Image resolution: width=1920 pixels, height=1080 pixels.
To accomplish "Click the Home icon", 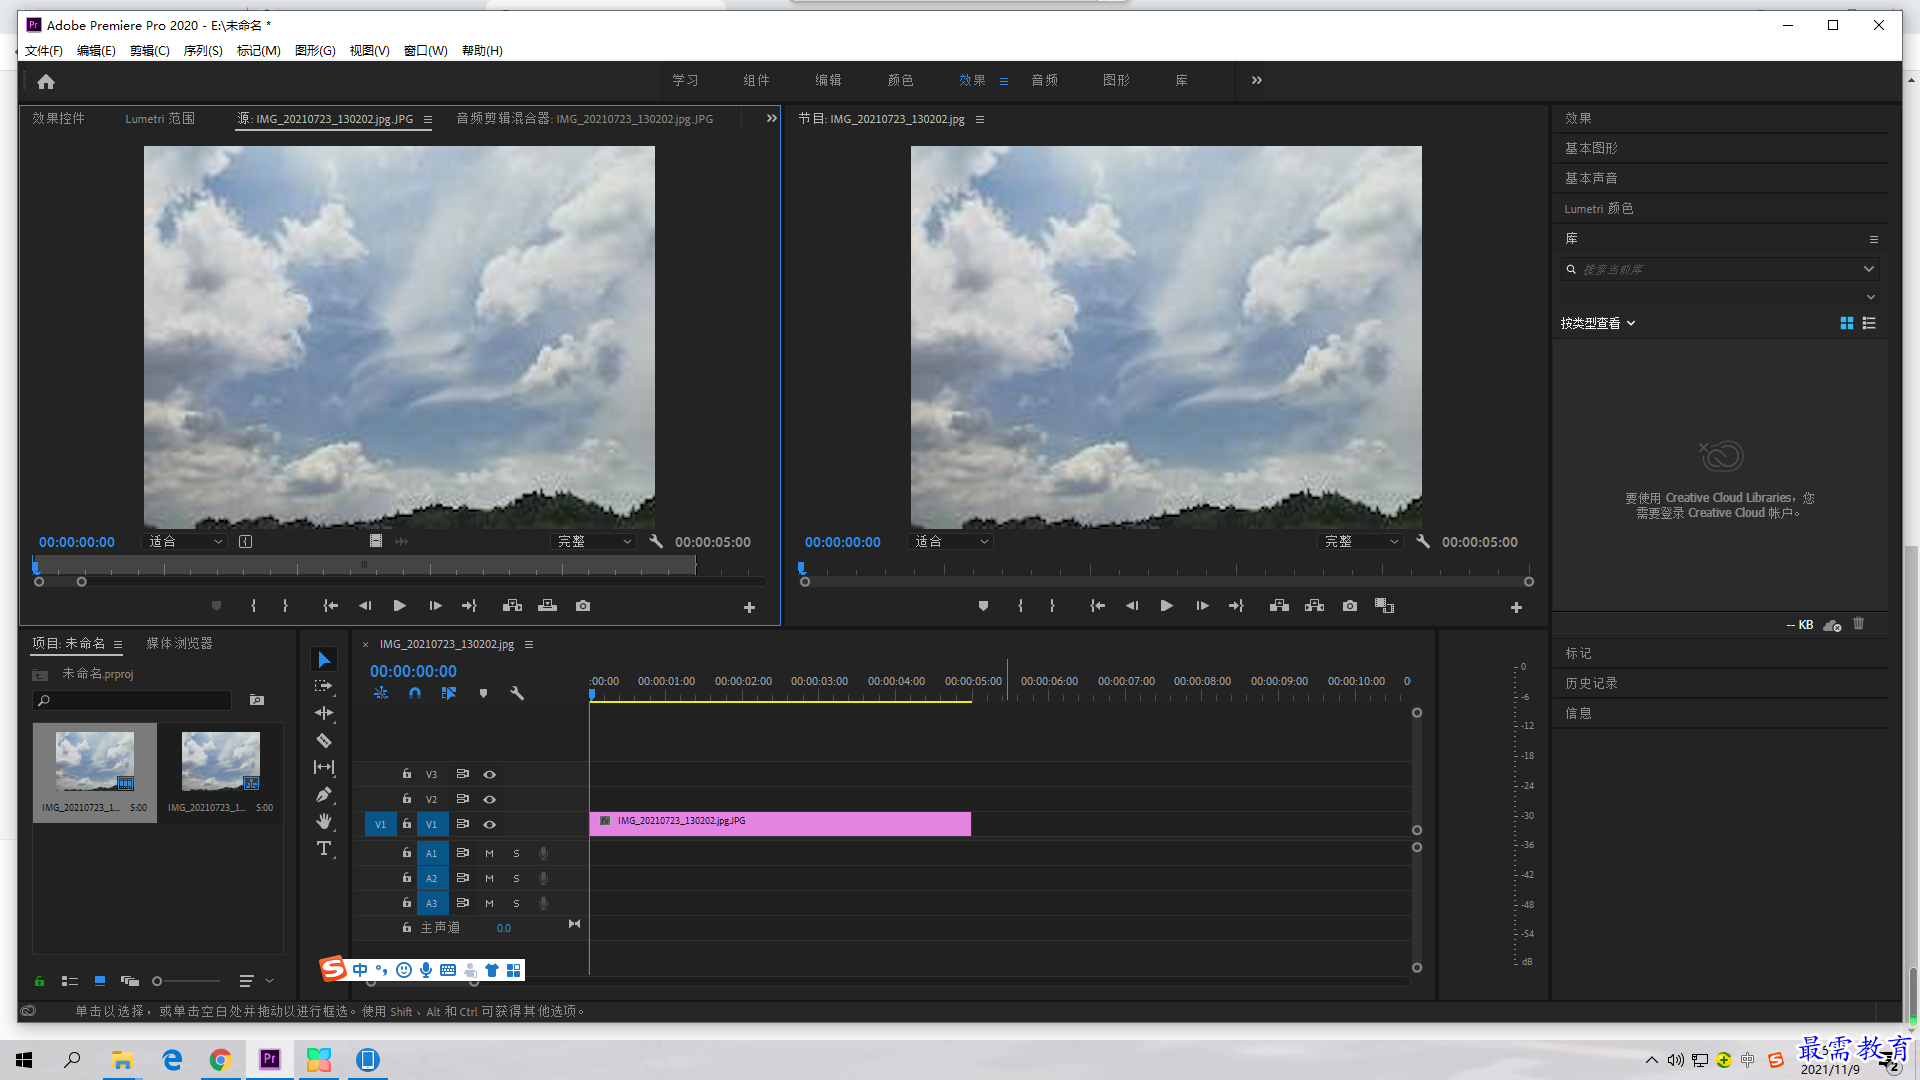I will (46, 81).
